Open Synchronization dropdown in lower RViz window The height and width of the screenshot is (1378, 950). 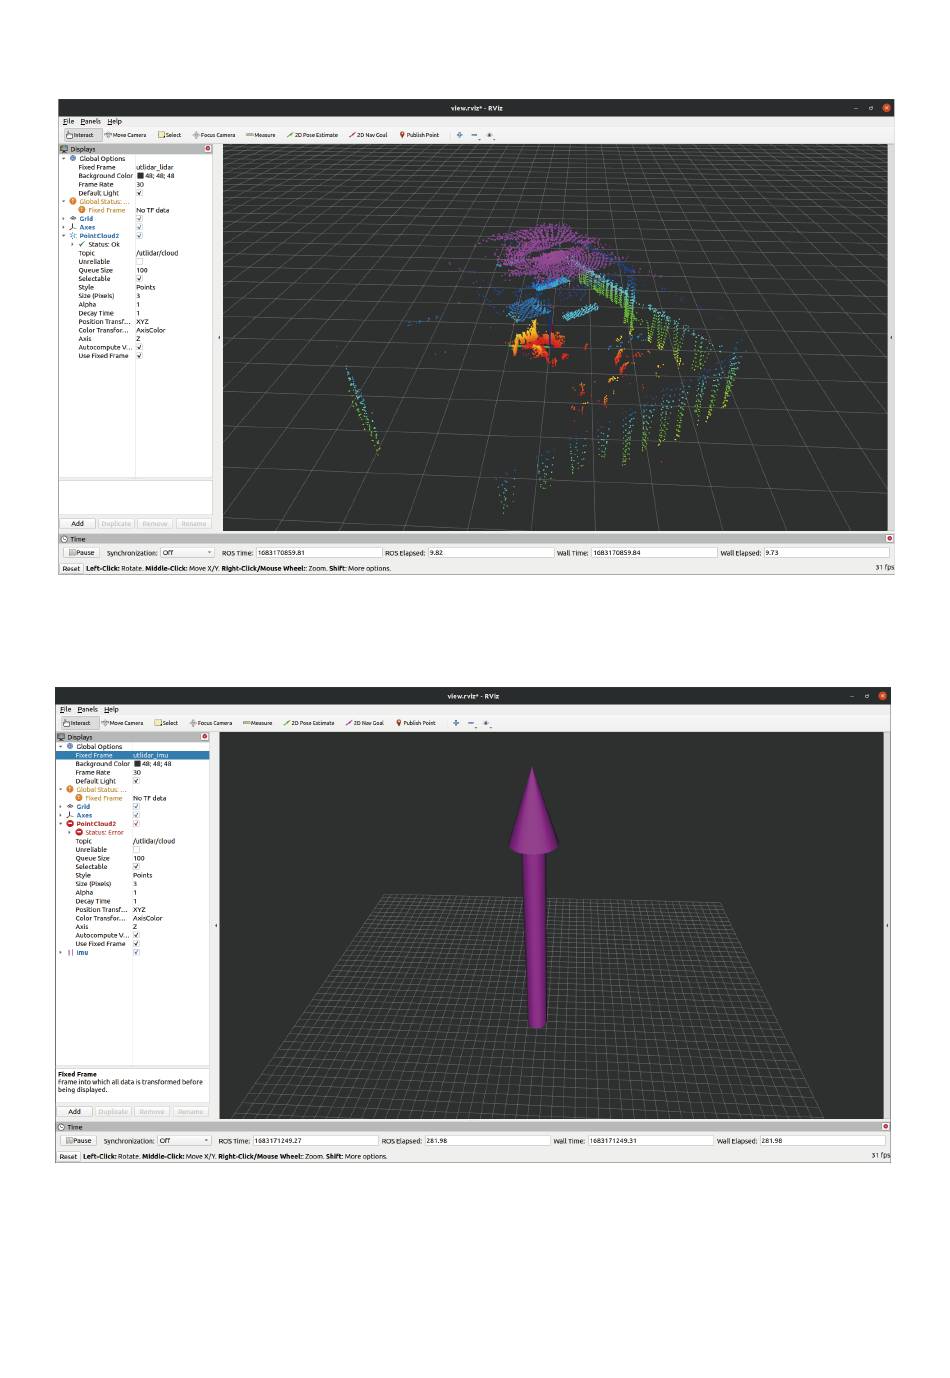[184, 1141]
